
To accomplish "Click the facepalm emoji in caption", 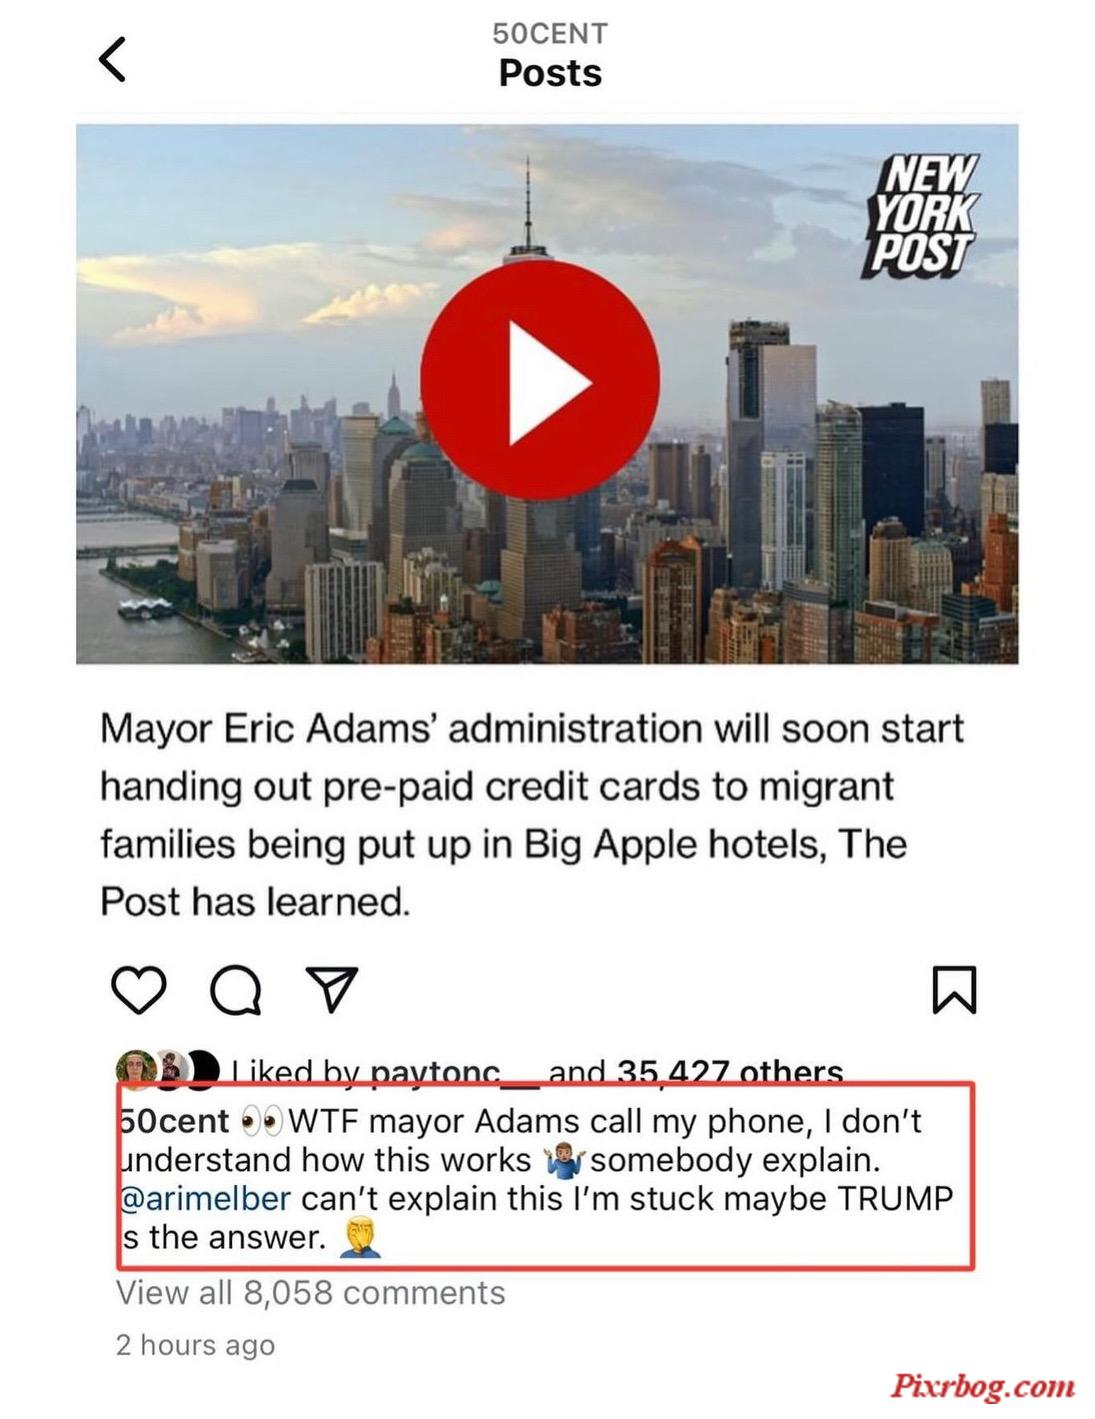I will [x=360, y=1238].
